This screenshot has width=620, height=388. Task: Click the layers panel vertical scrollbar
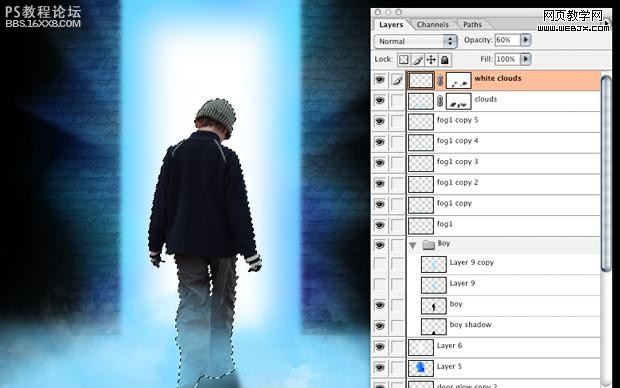[x=606, y=229]
